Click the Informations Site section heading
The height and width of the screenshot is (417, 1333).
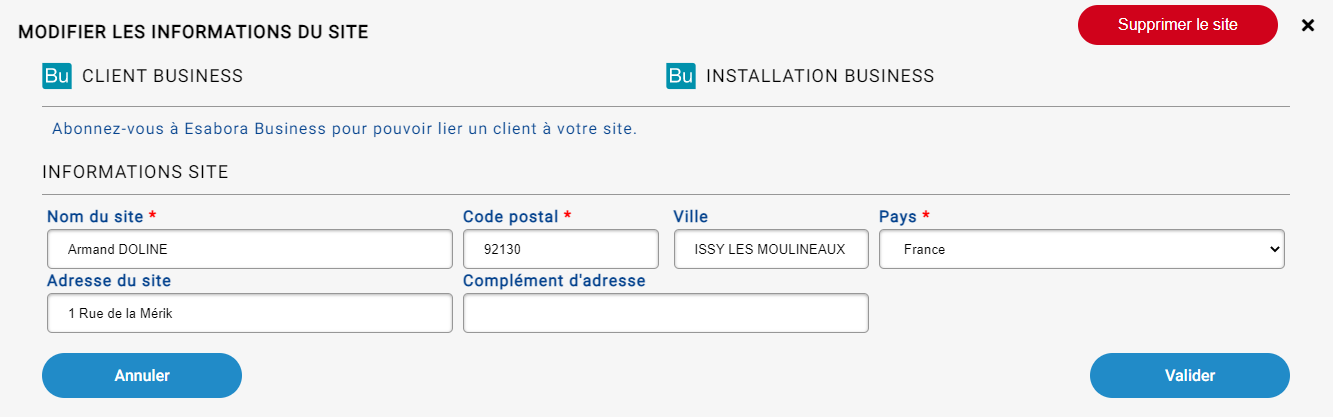click(135, 173)
